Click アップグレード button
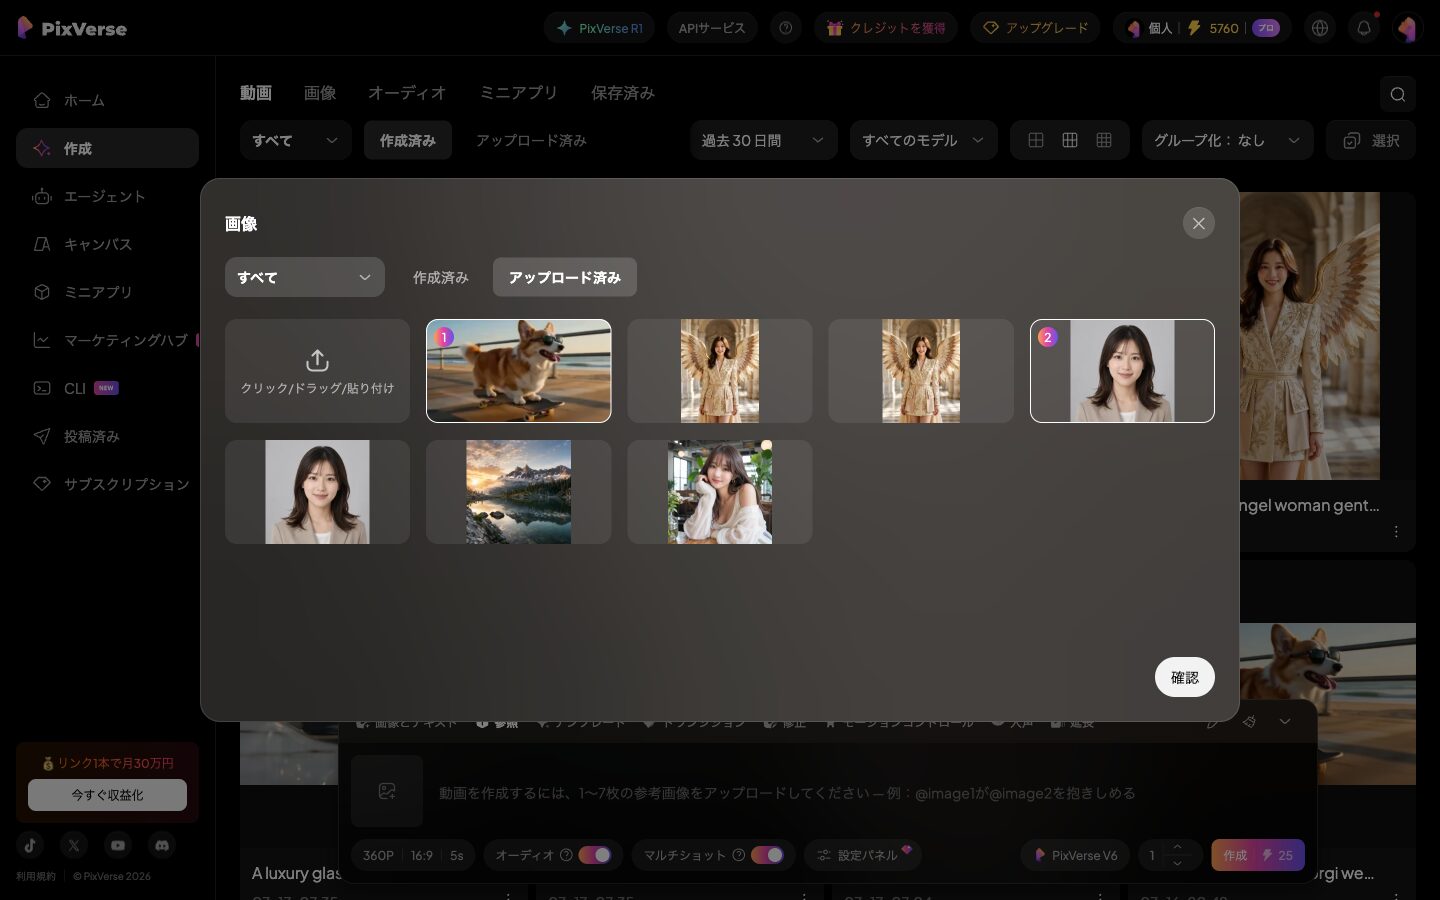 pos(1035,28)
